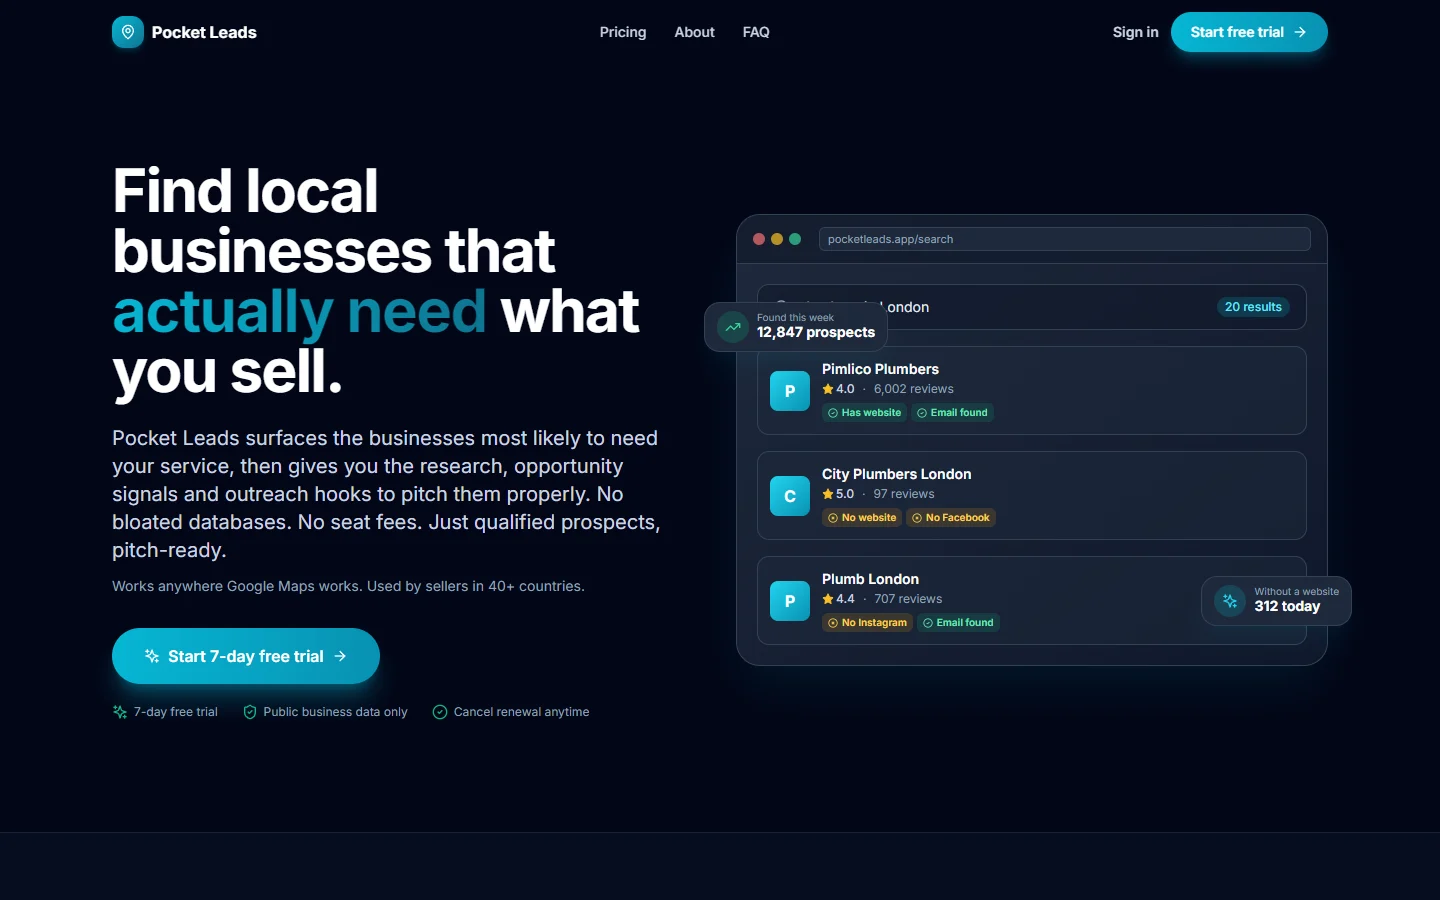Open the Pocket Leads brand name link
Viewport: 1440px width, 900px height.
(204, 32)
